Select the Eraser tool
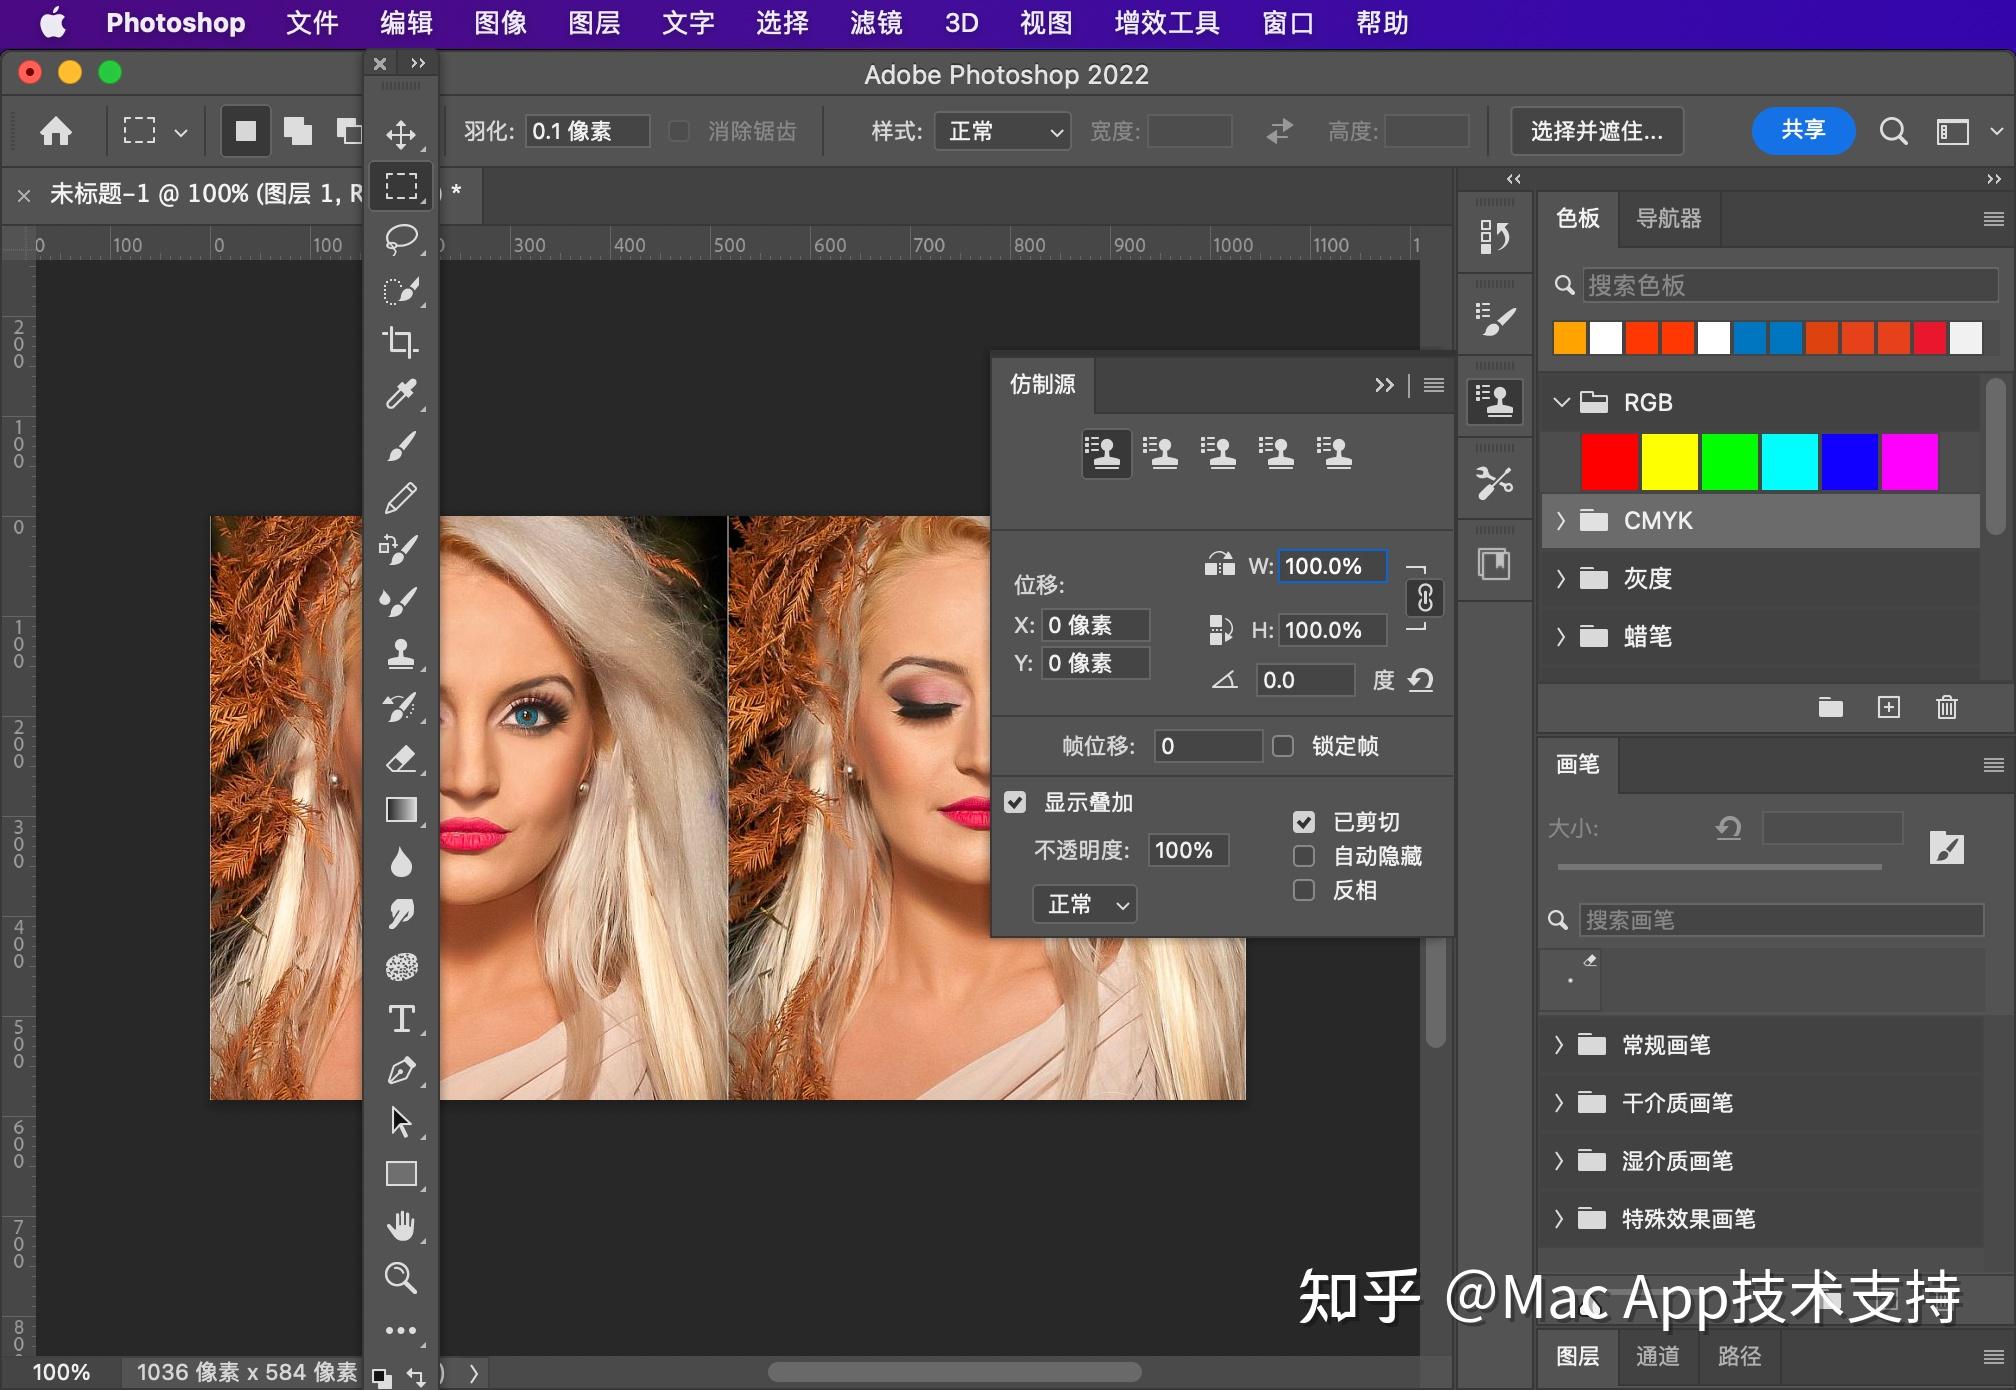2016x1390 pixels. tap(402, 759)
